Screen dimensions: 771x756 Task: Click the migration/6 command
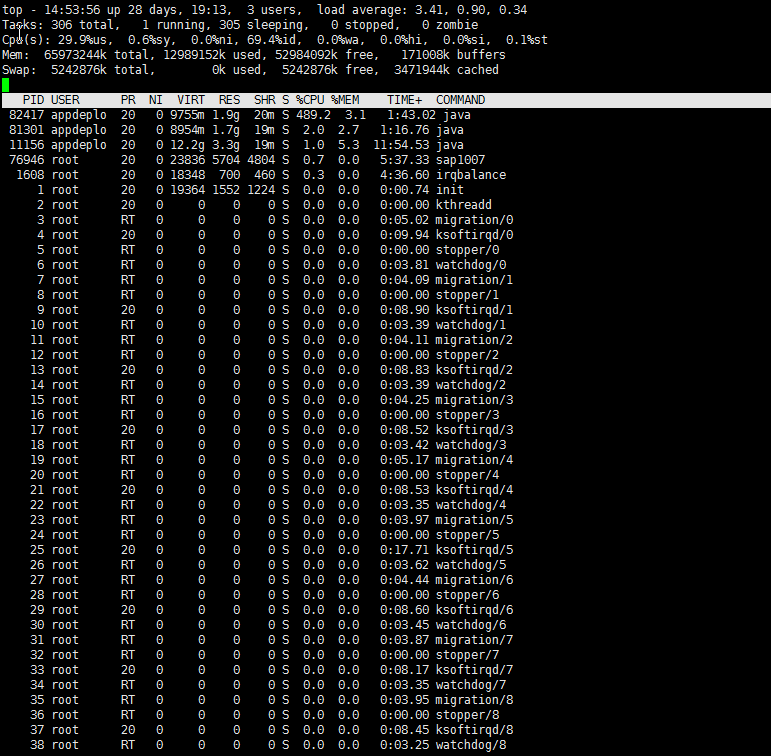click(x=474, y=580)
